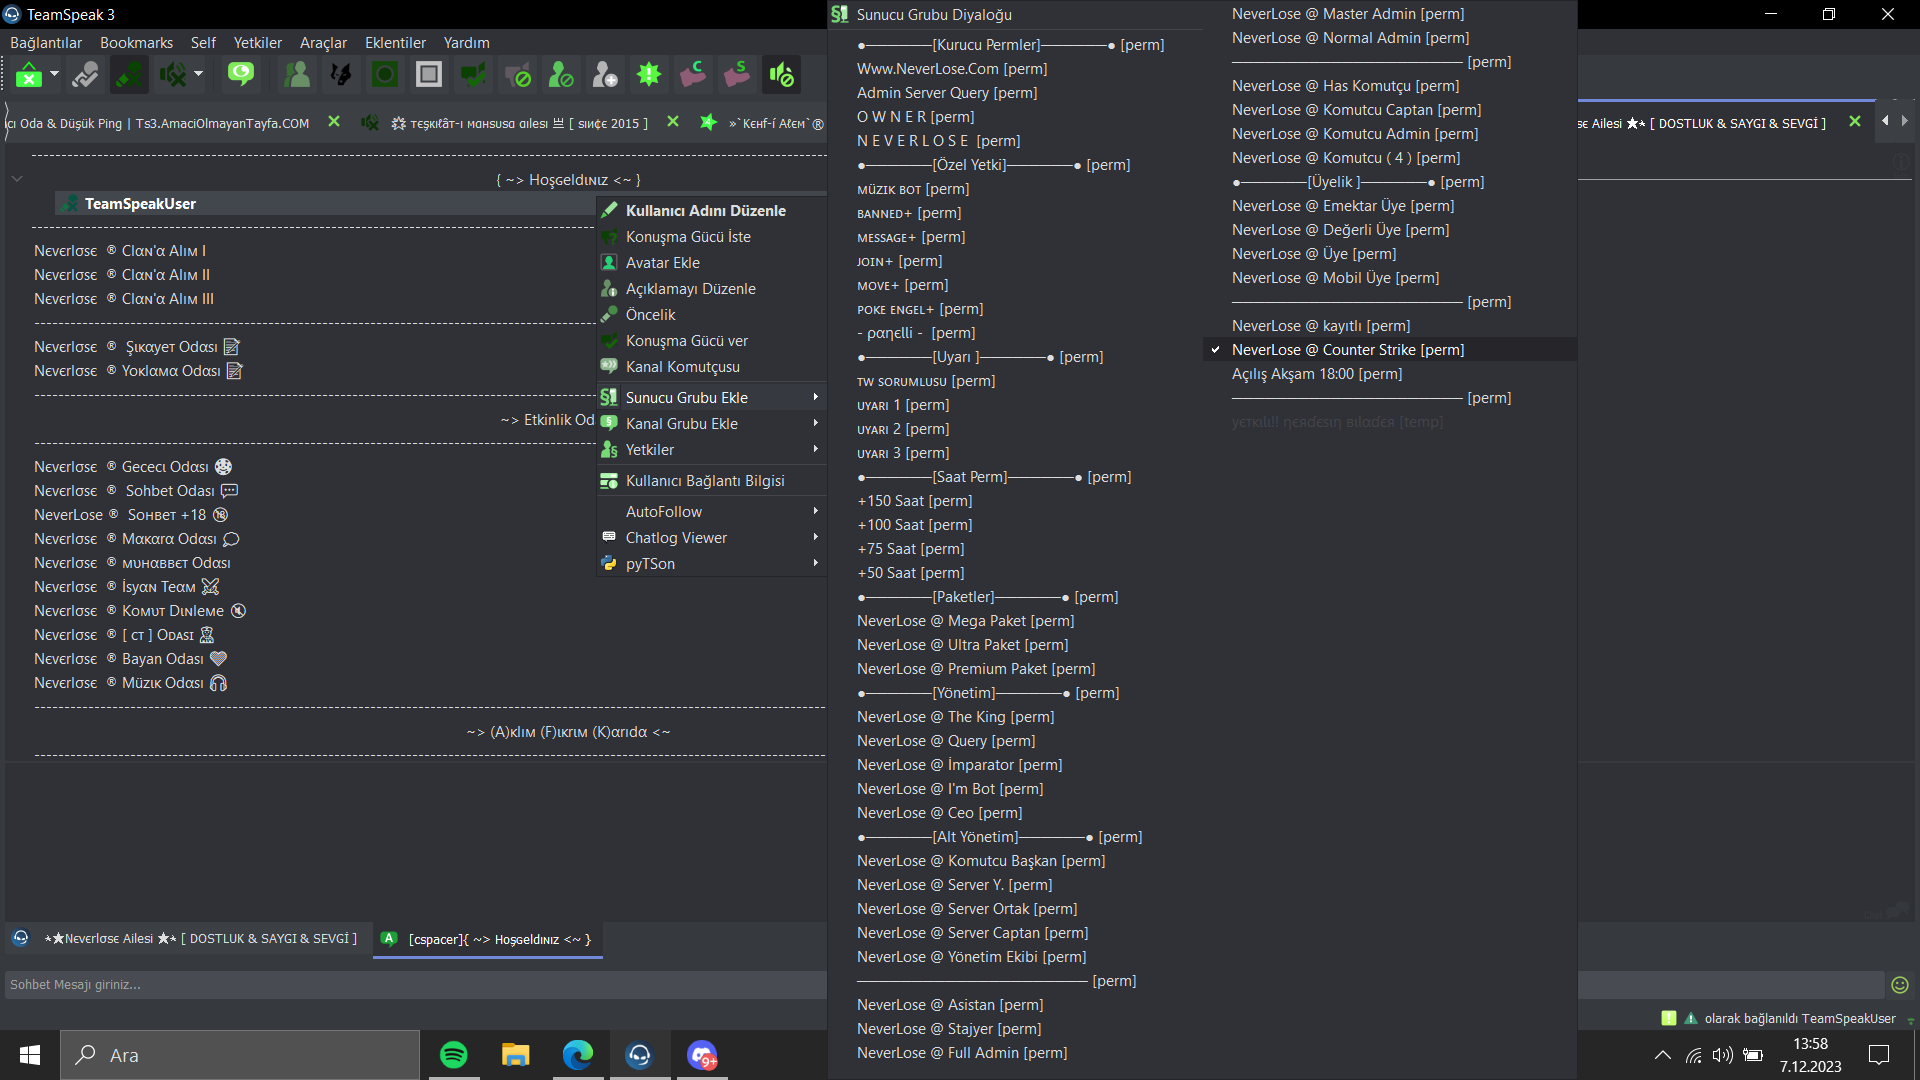
Task: Switch to the Neverlose Ailesi chat tab
Action: (x=188, y=939)
